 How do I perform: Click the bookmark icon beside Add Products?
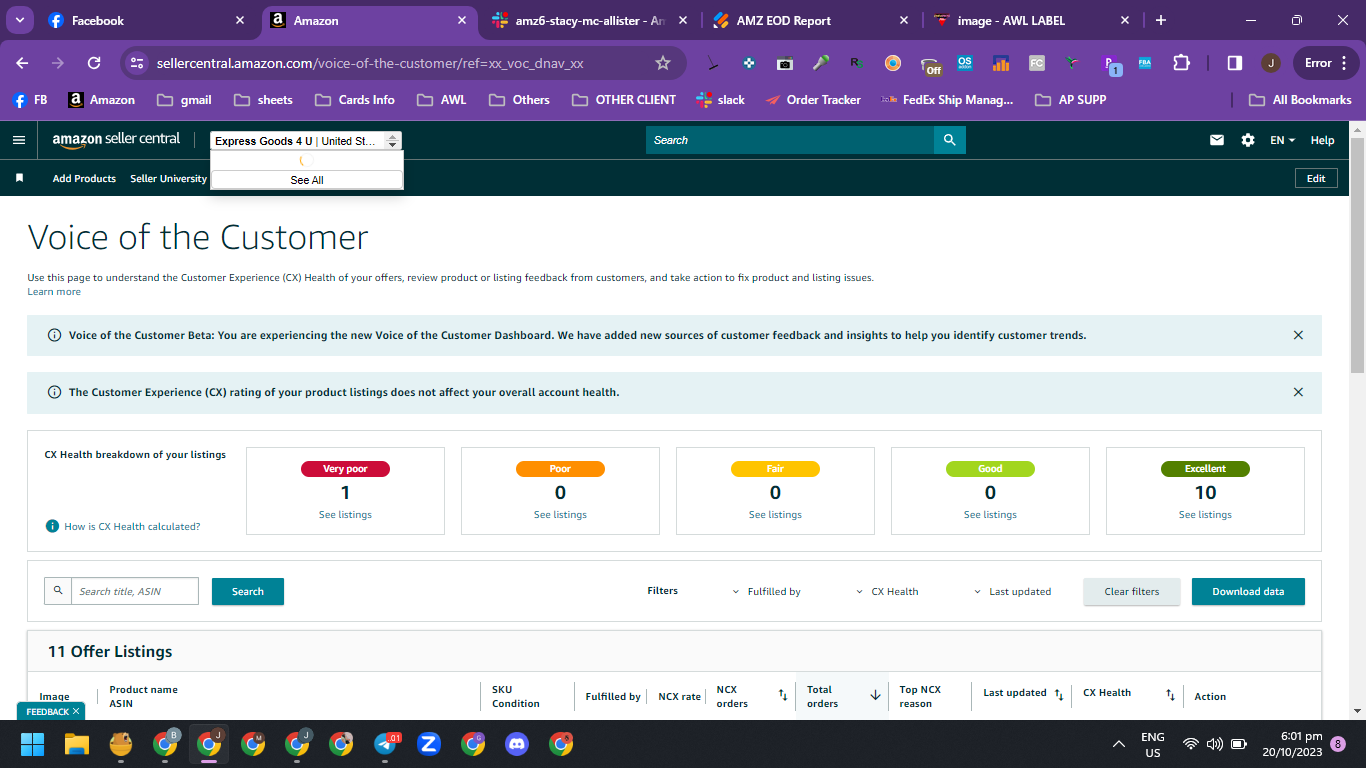coord(19,178)
